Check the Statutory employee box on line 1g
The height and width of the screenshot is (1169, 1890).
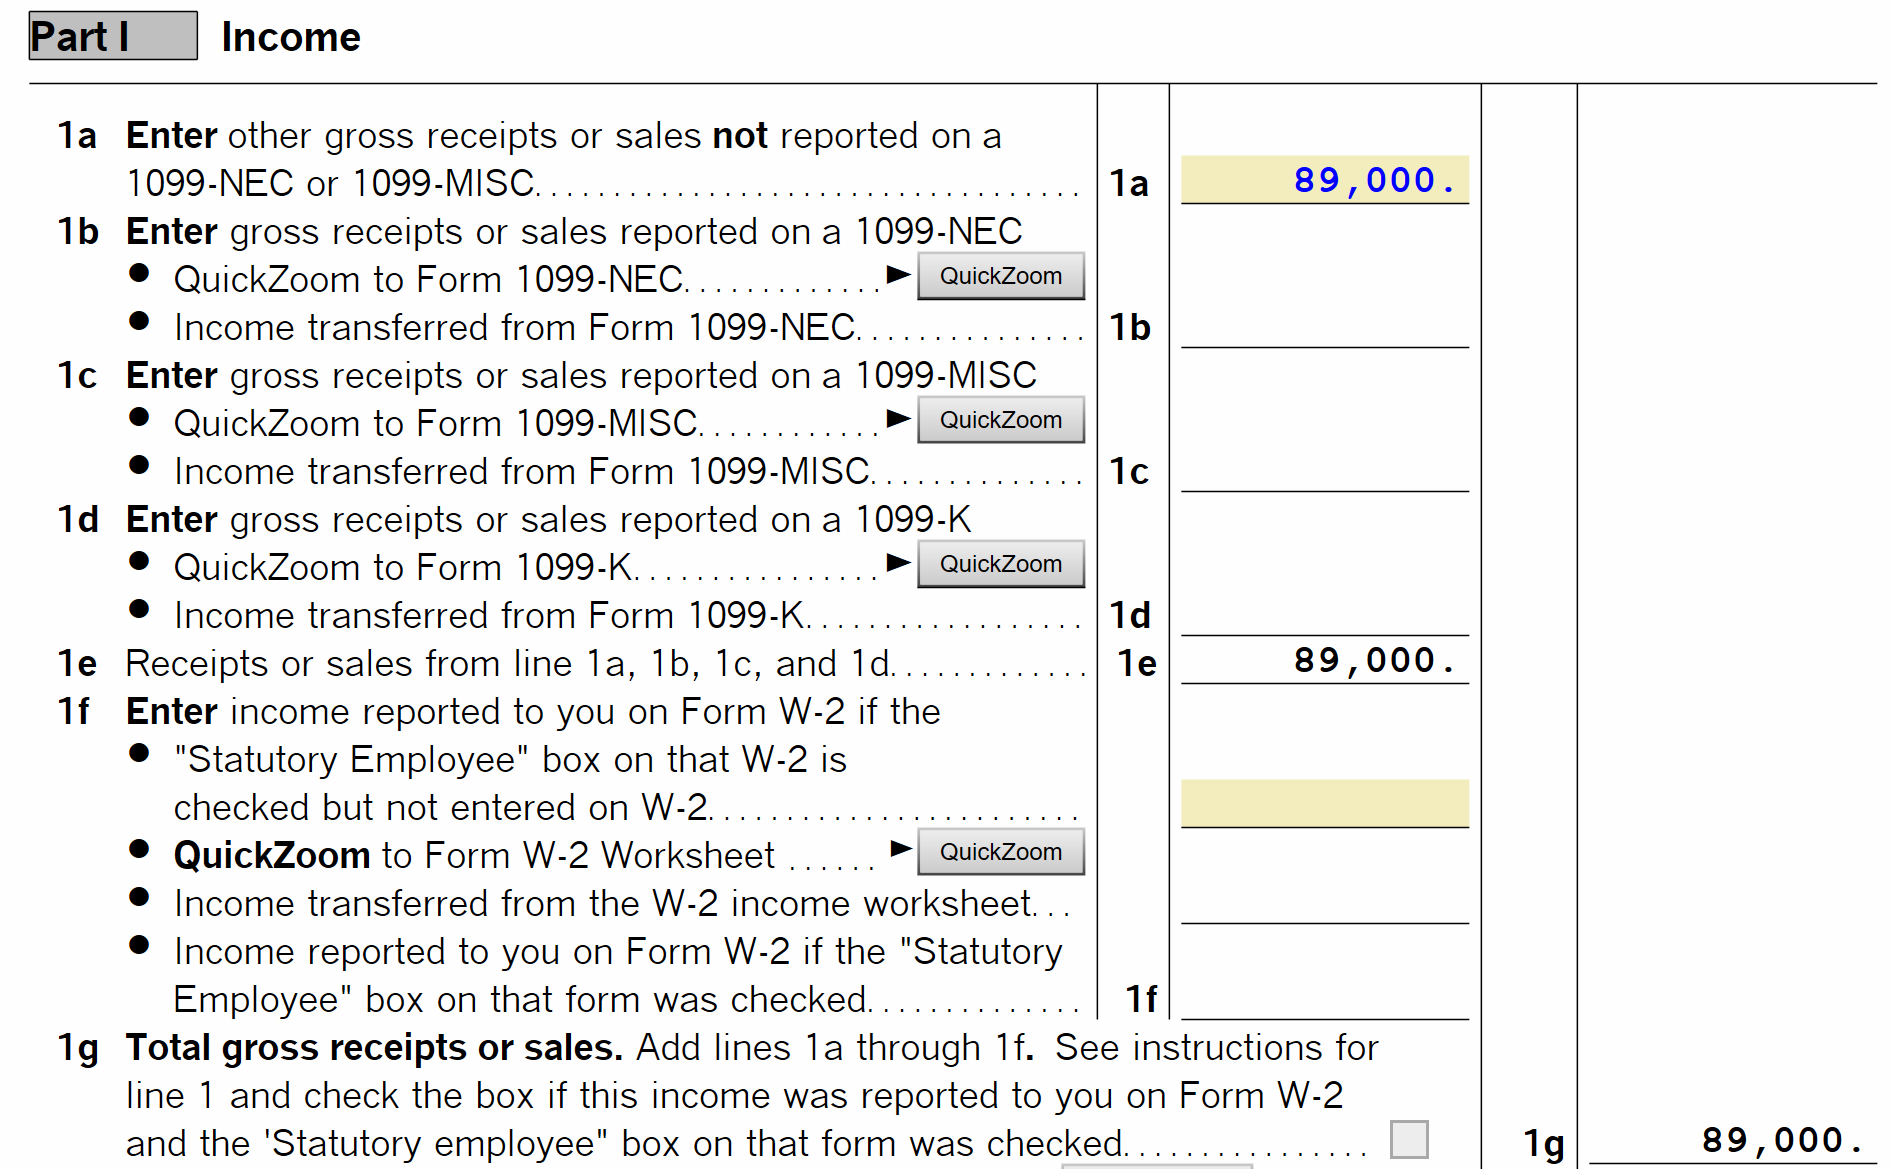[x=1408, y=1139]
